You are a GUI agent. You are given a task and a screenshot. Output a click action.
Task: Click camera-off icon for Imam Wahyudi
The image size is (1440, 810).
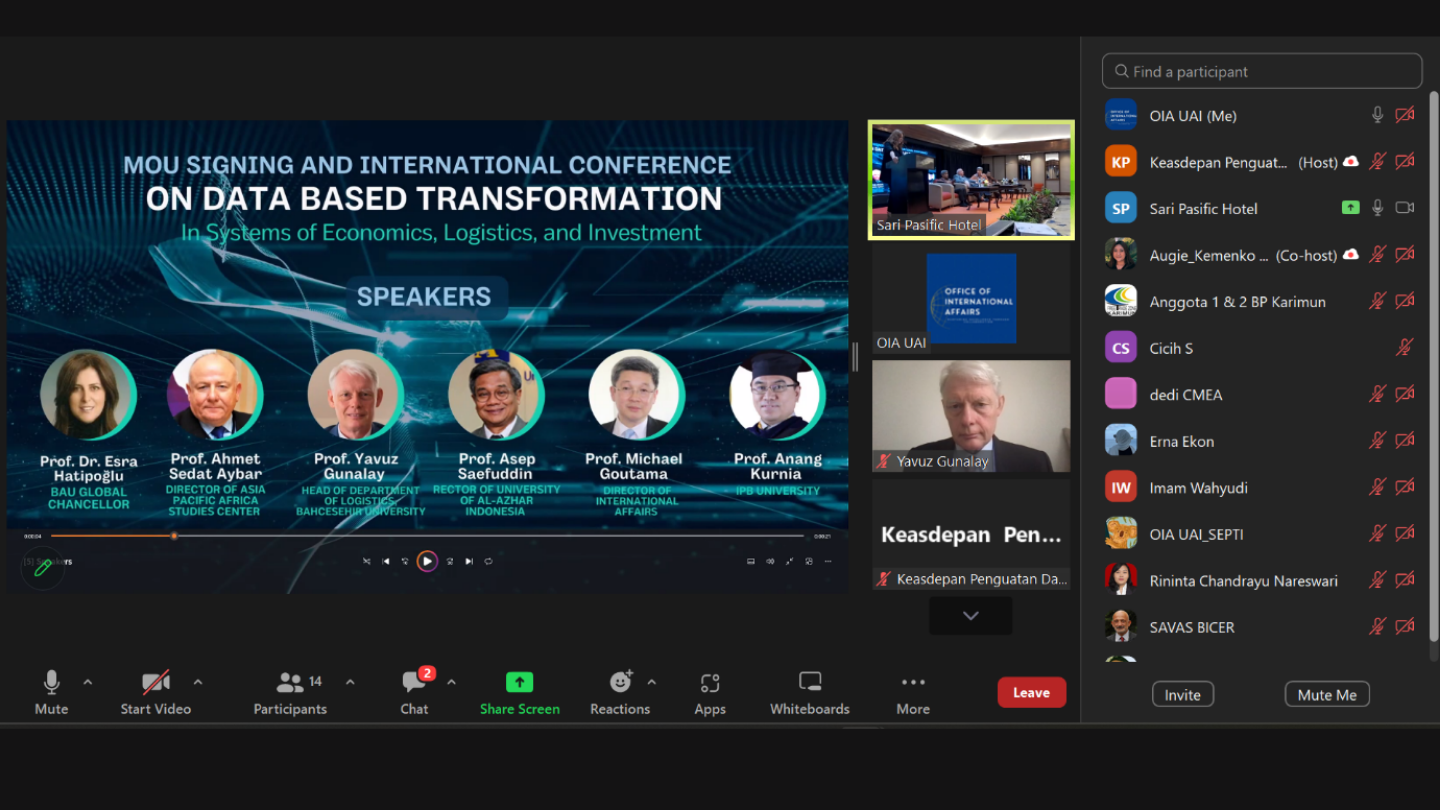coord(1405,487)
